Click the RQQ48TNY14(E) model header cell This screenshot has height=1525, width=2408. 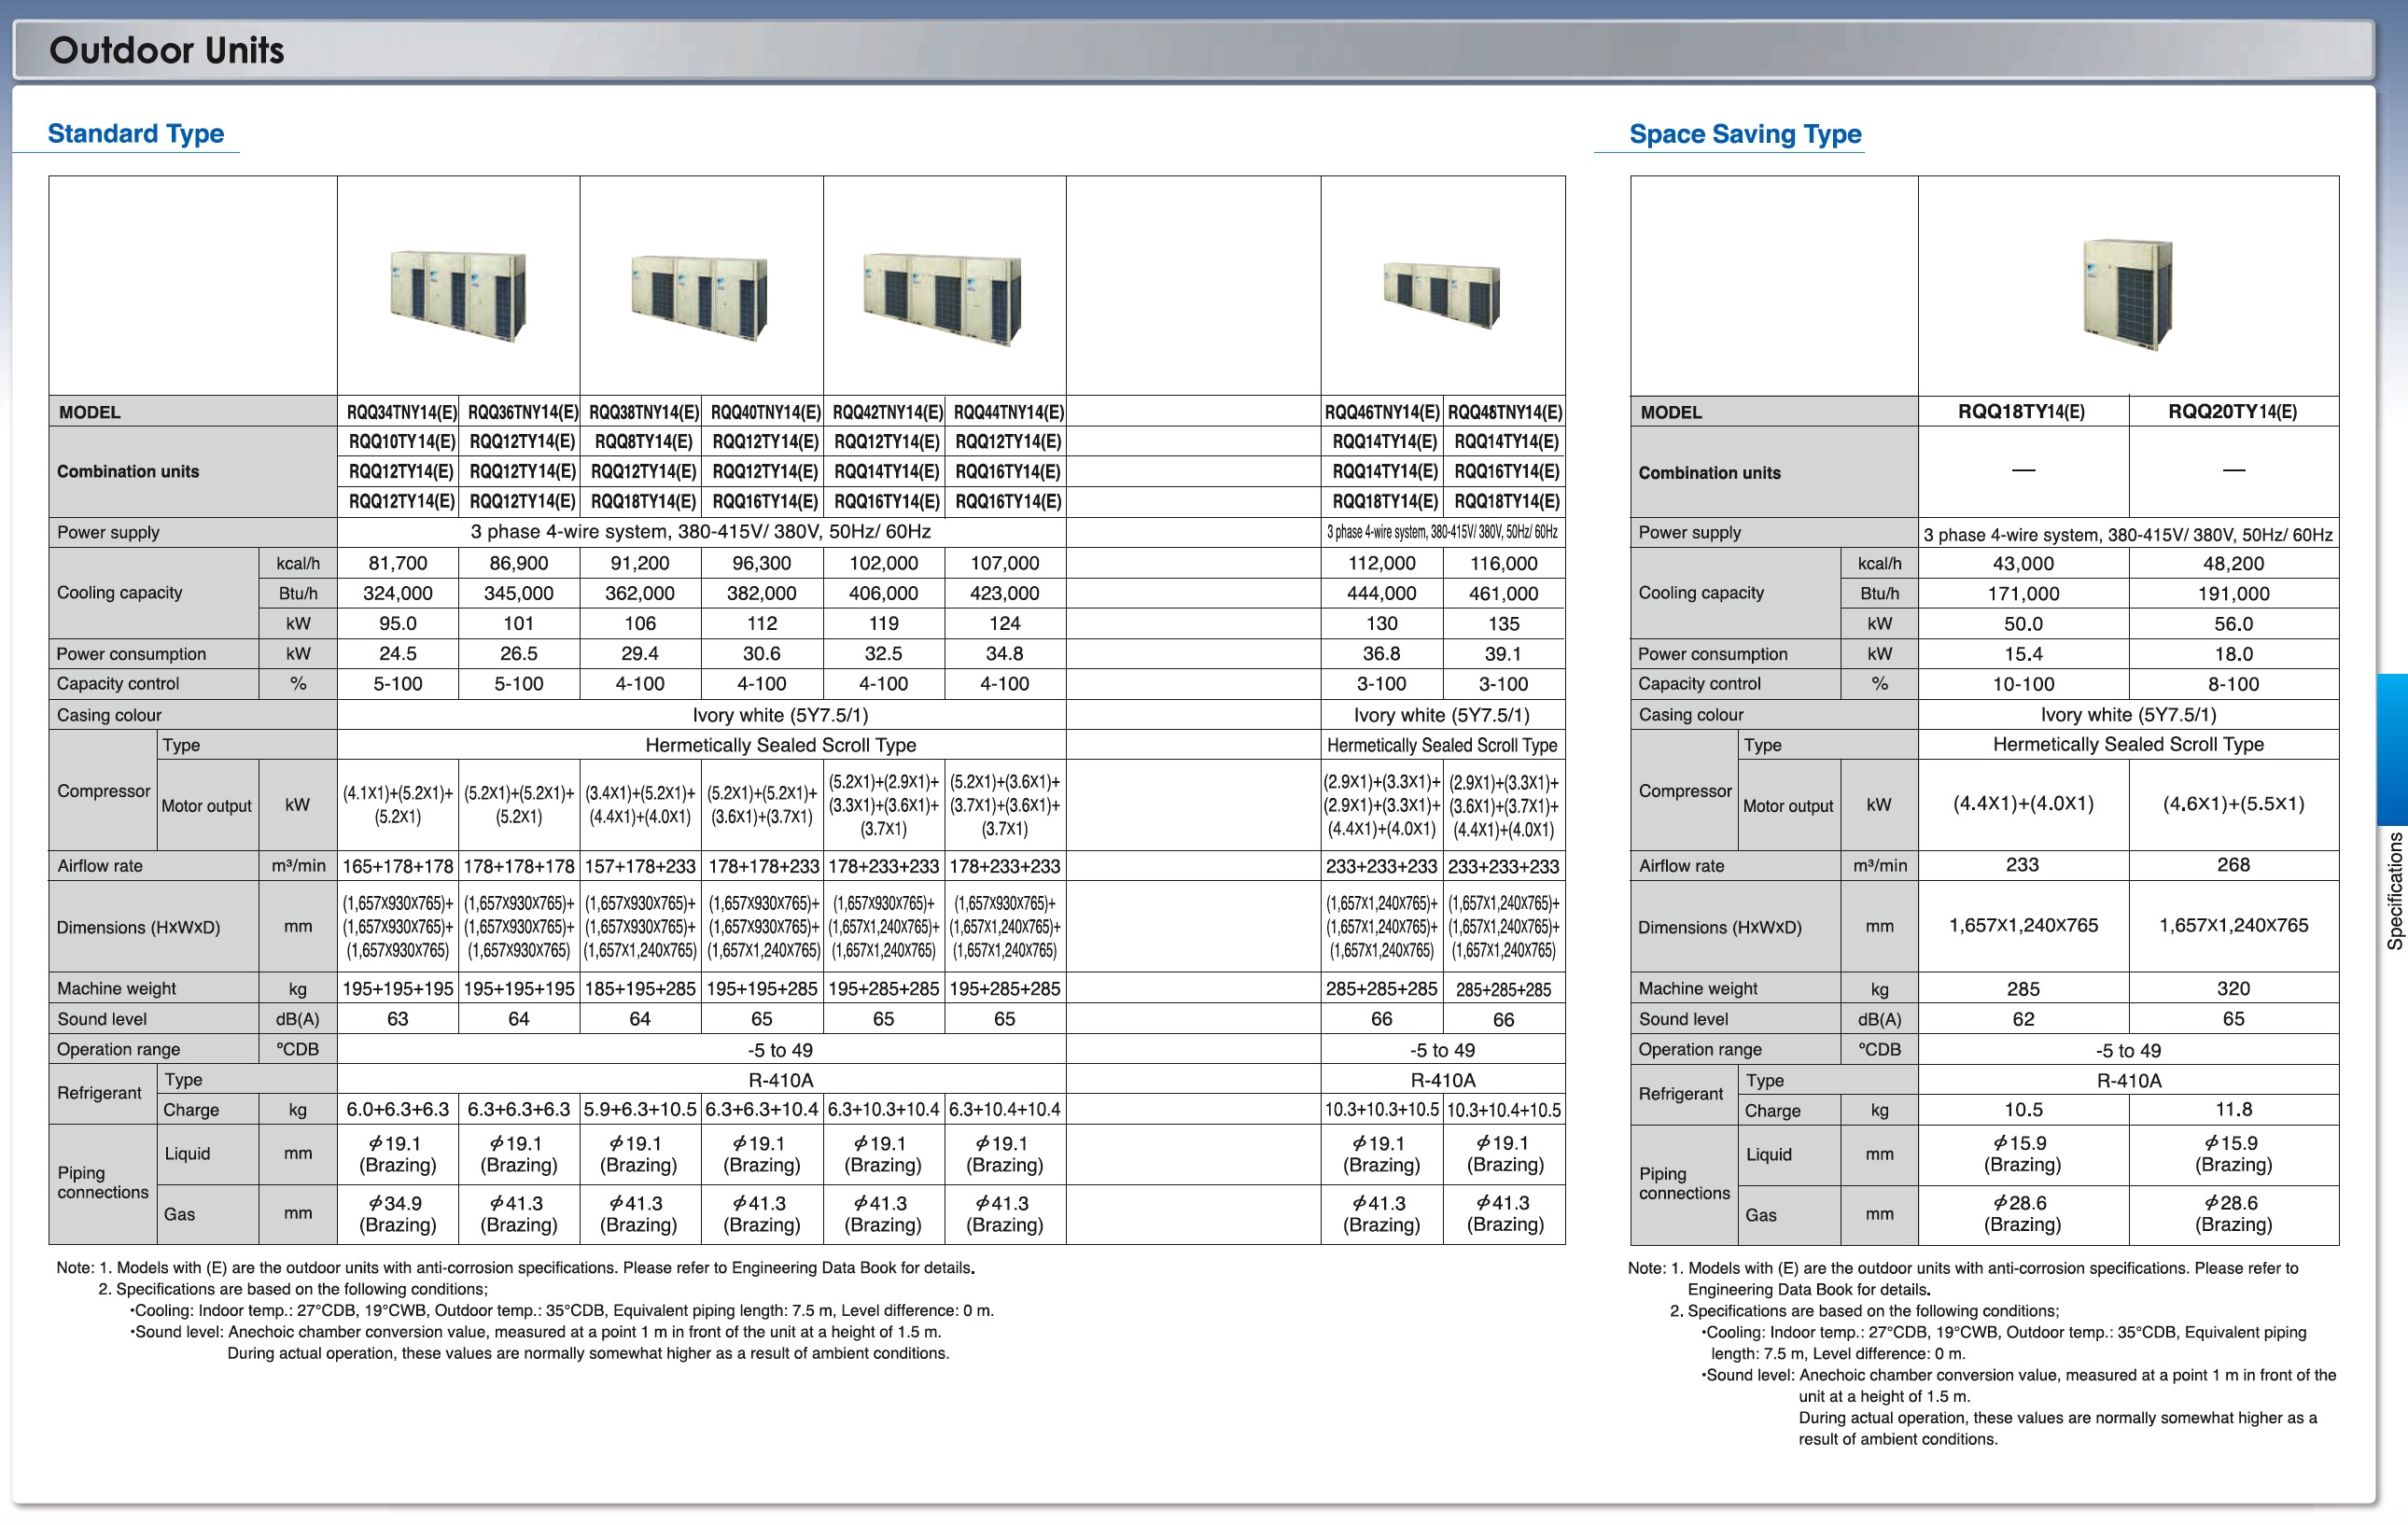[x=1504, y=412]
